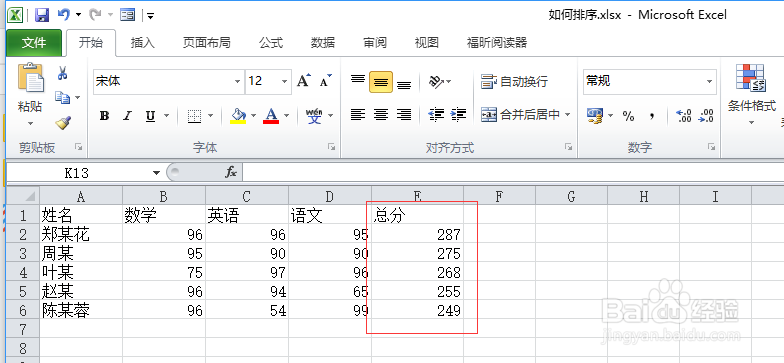This screenshot has height=363, width=784.
Task: Toggle Bold formatting
Action: [x=104, y=116]
